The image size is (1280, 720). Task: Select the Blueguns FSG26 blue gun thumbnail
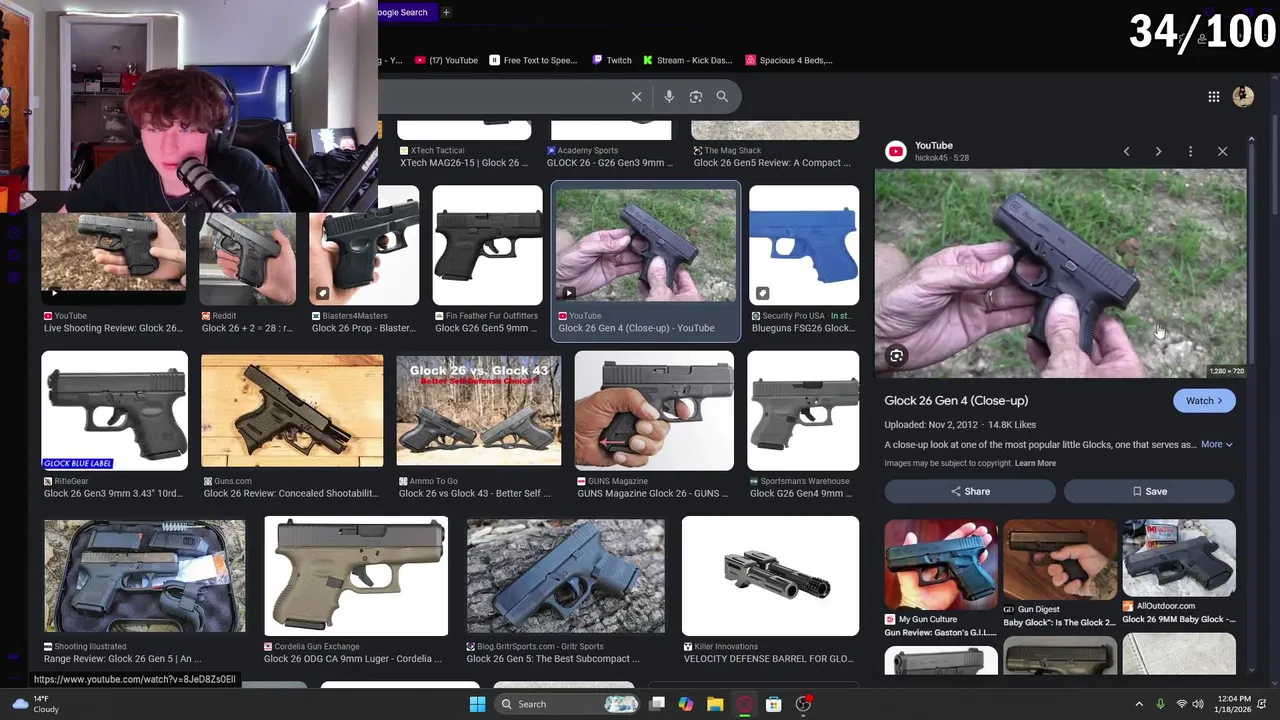tap(804, 245)
